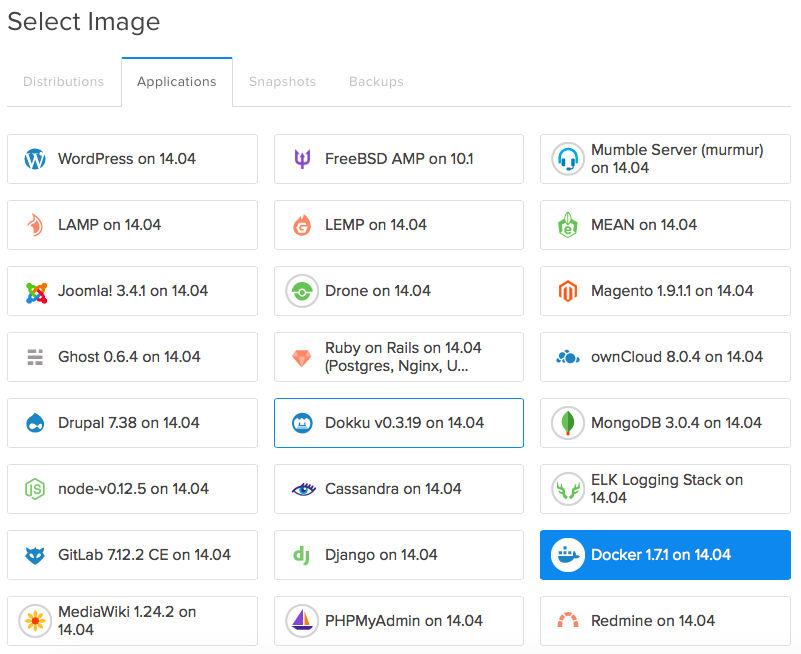
Task: Pick Ghost 0.6.4 on 14.04
Action: (132, 357)
